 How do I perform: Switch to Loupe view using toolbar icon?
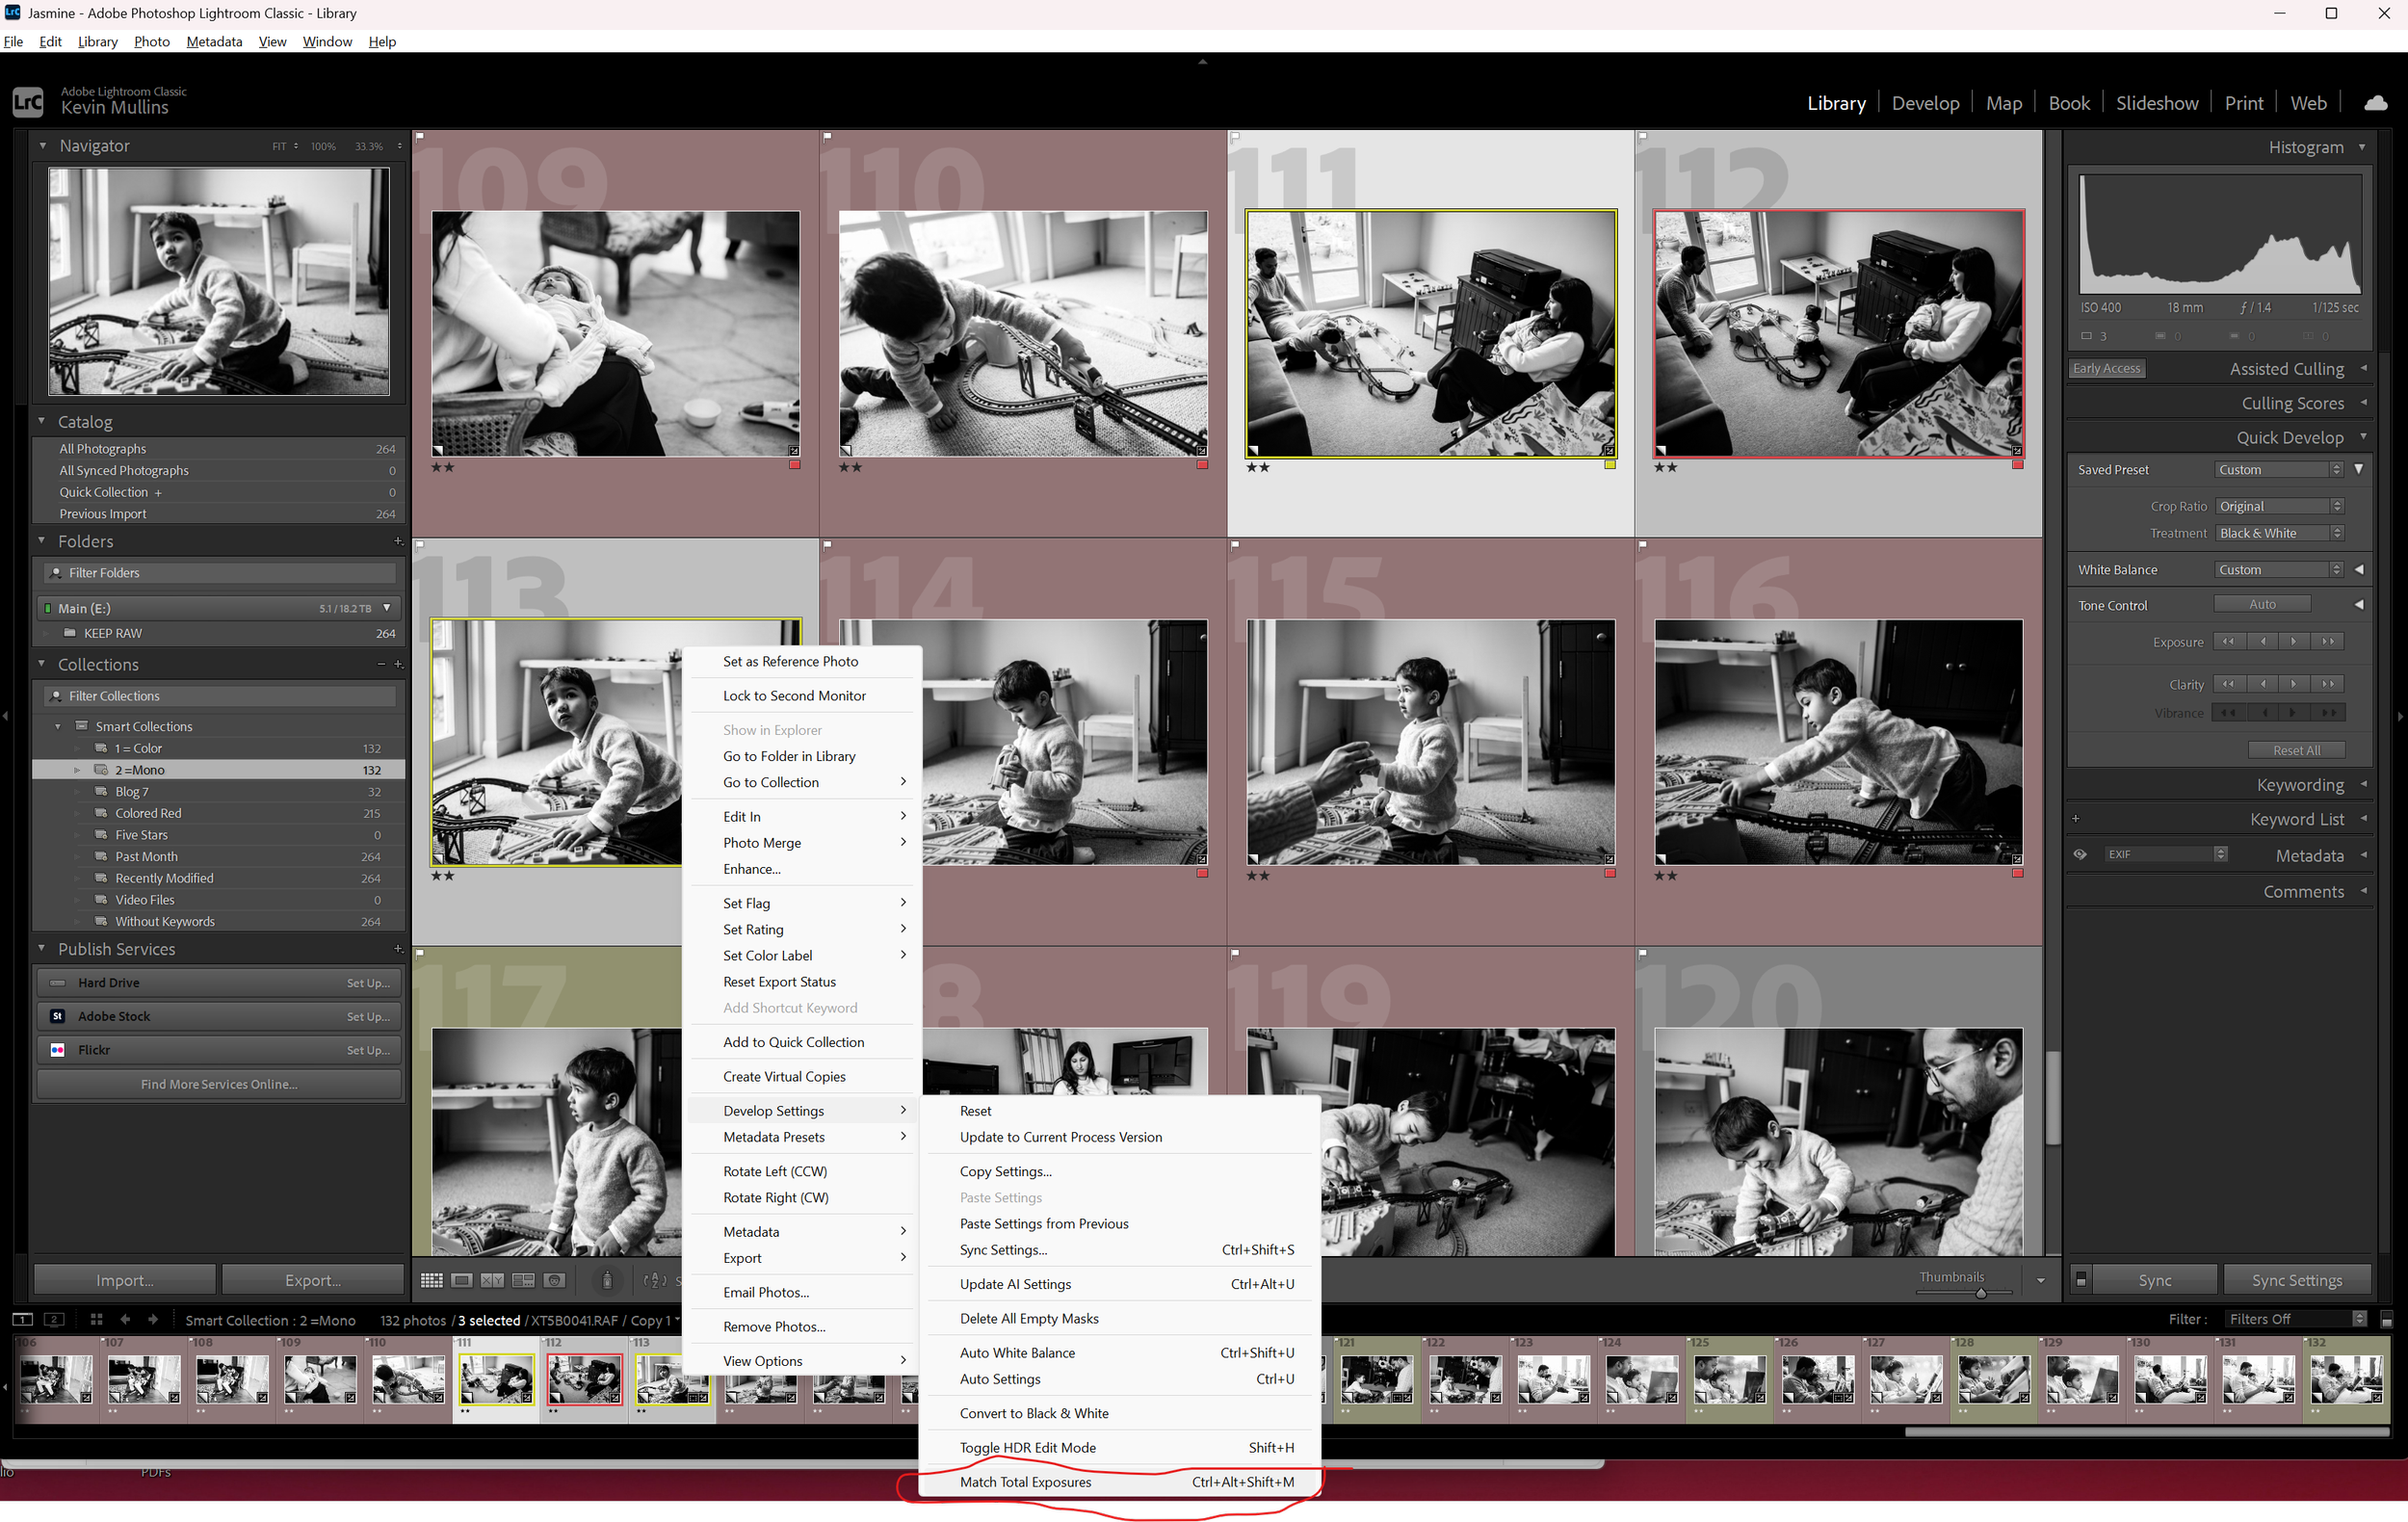point(462,1279)
